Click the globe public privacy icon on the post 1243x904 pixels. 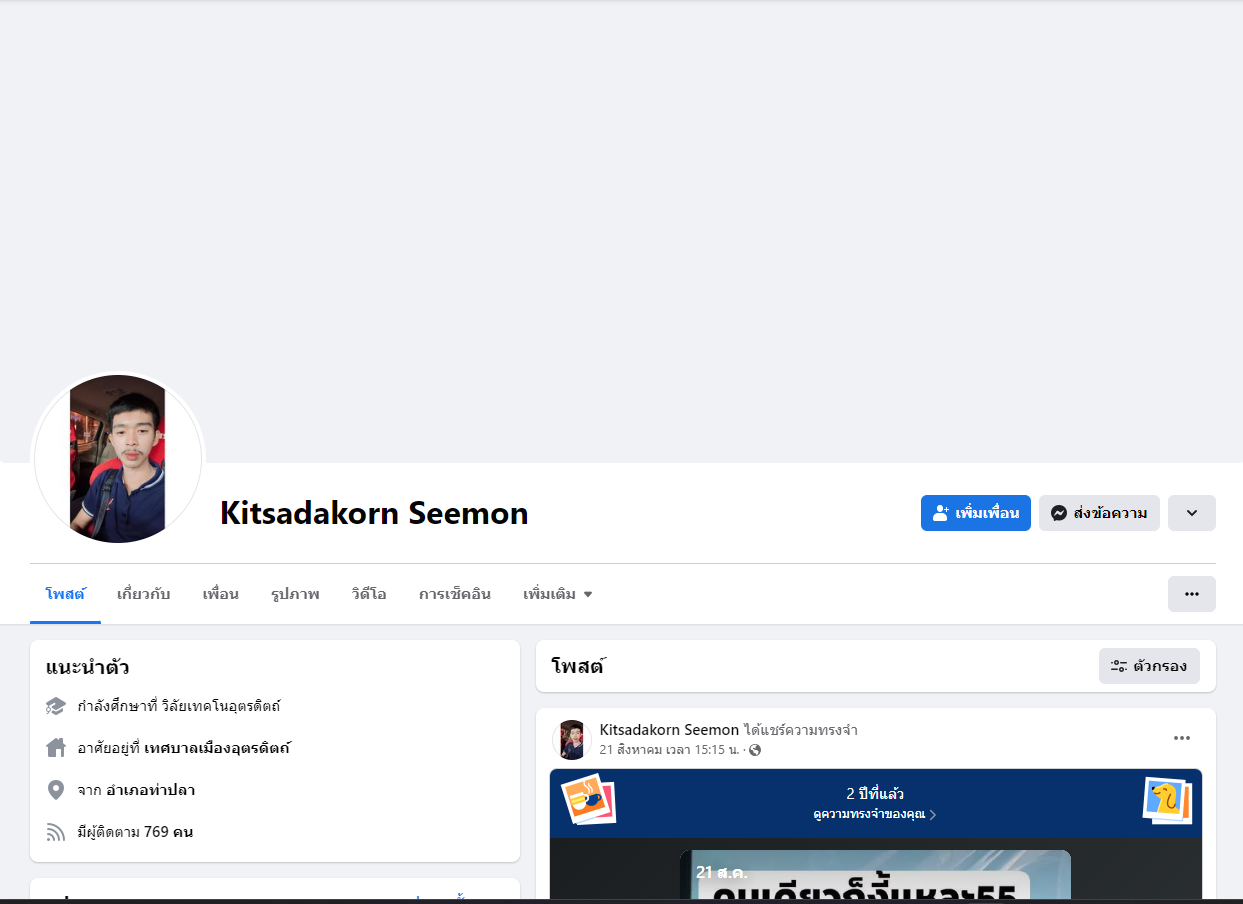[x=755, y=750]
